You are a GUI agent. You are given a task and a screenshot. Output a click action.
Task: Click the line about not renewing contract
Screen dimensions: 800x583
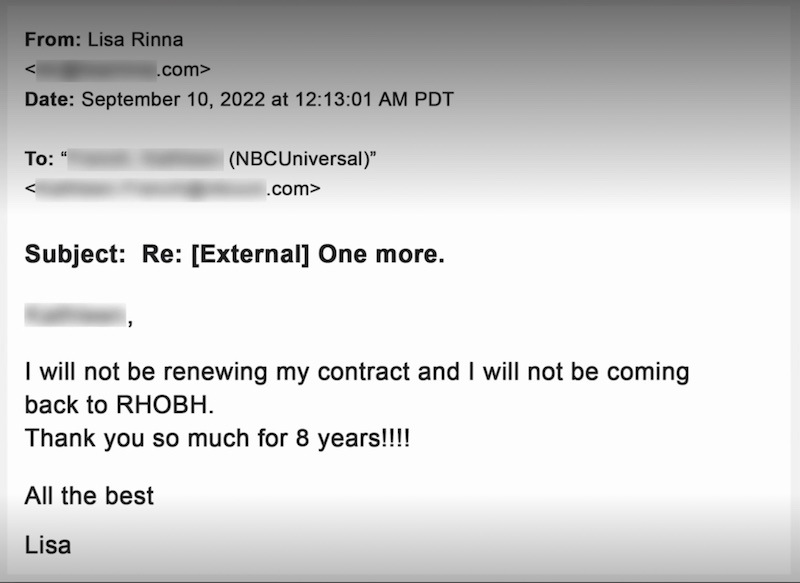coord(357,373)
